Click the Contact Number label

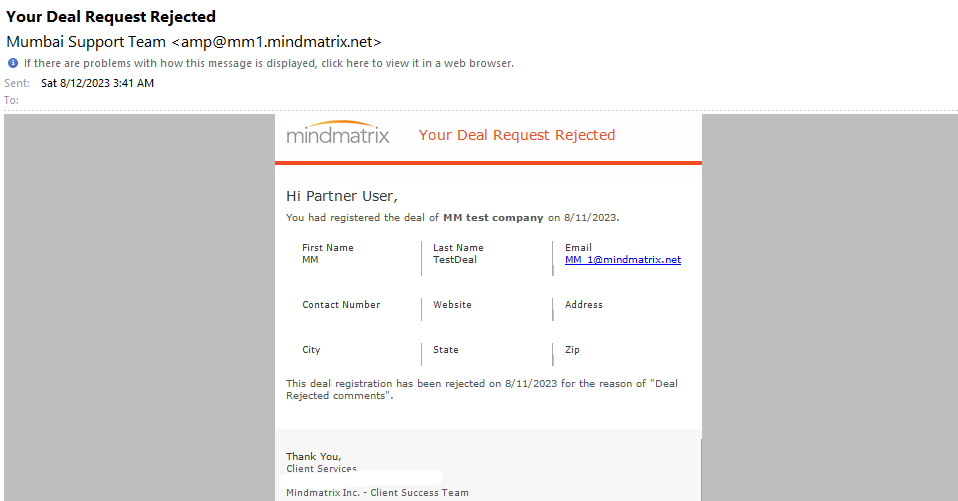[341, 304]
